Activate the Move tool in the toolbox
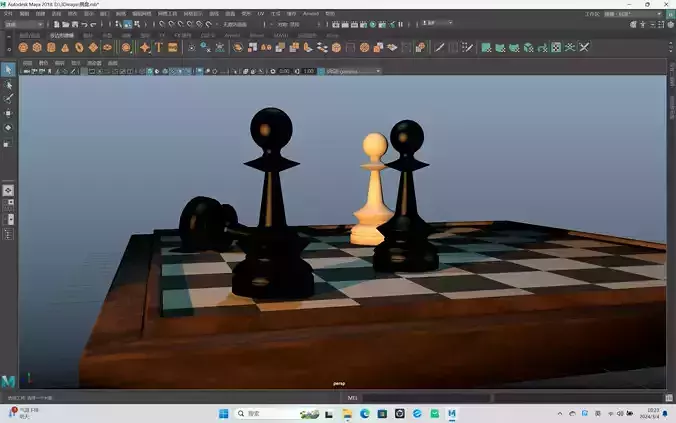Screen dimensions: 676x423 coord(8,113)
